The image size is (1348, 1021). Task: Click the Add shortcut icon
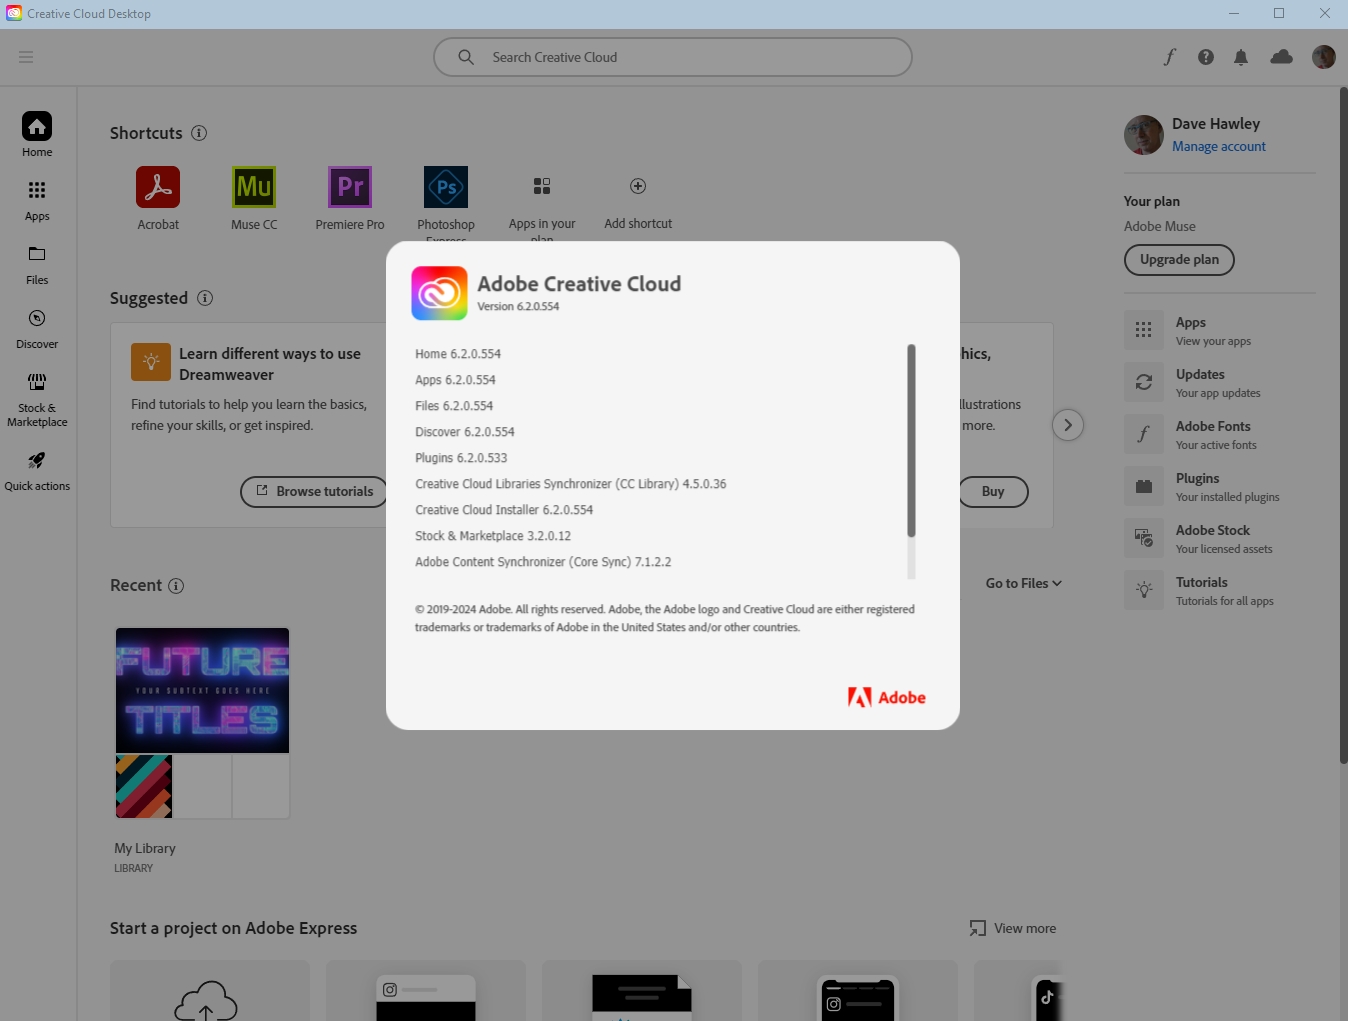pos(637,186)
